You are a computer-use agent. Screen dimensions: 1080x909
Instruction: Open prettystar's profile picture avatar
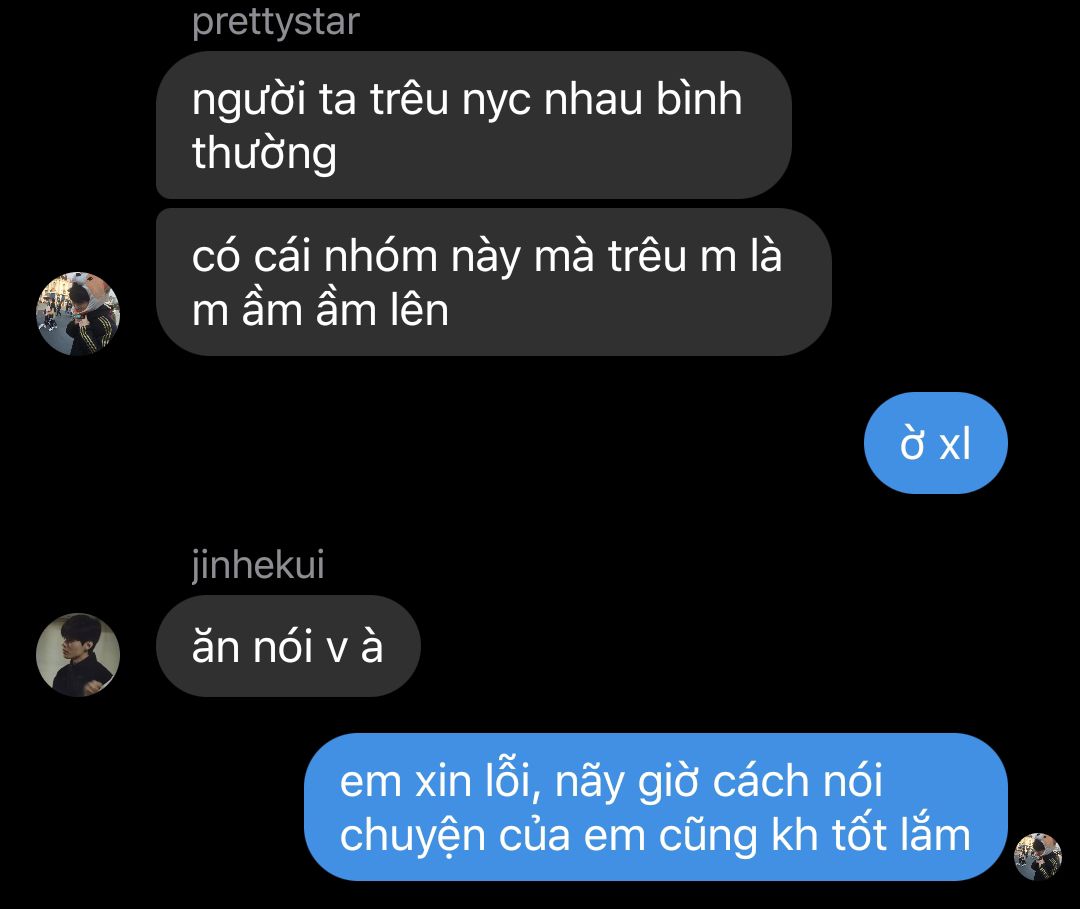click(x=78, y=313)
